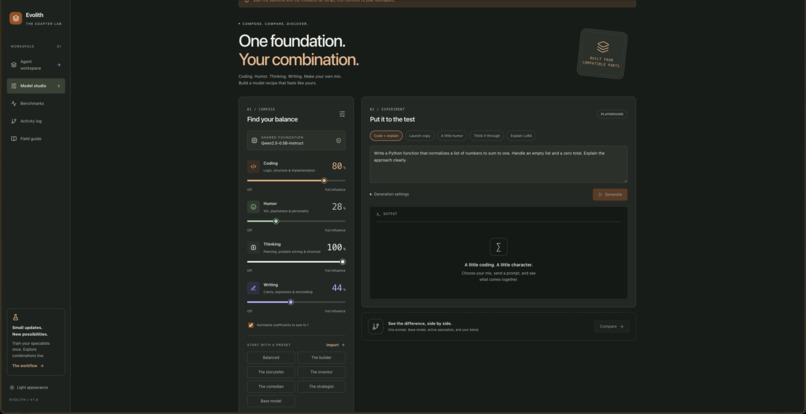Click the Coding adapter code icon
Viewport: 806px width, 414px height.
point(253,167)
